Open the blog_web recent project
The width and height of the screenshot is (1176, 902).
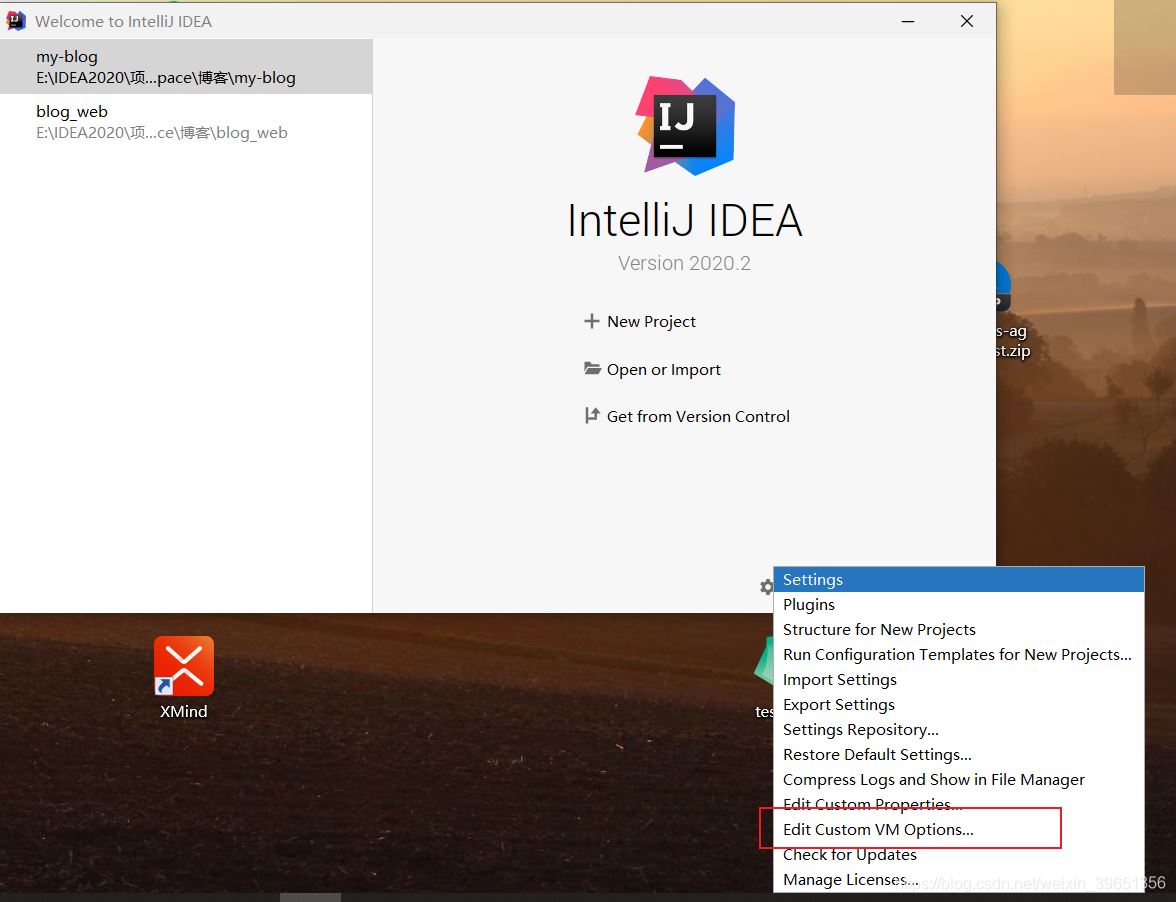[x=186, y=121]
